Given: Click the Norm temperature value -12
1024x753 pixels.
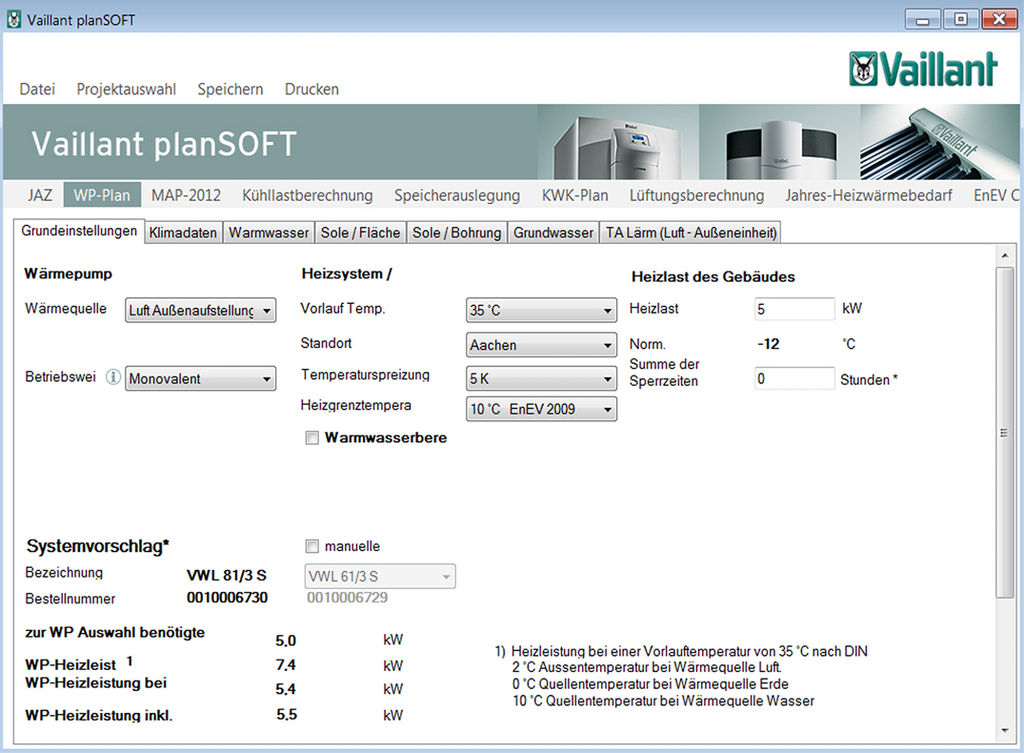Looking at the screenshot, I should pyautogui.click(x=769, y=344).
